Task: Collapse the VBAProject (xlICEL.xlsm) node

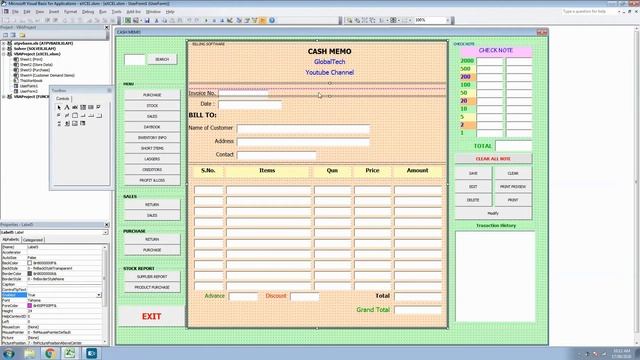Action: (4, 53)
